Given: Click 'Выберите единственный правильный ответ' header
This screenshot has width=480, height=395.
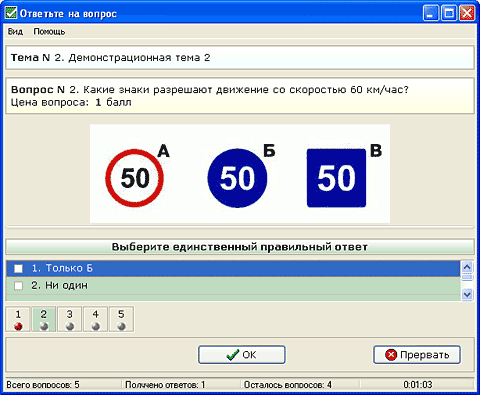Looking at the screenshot, I should (240, 247).
